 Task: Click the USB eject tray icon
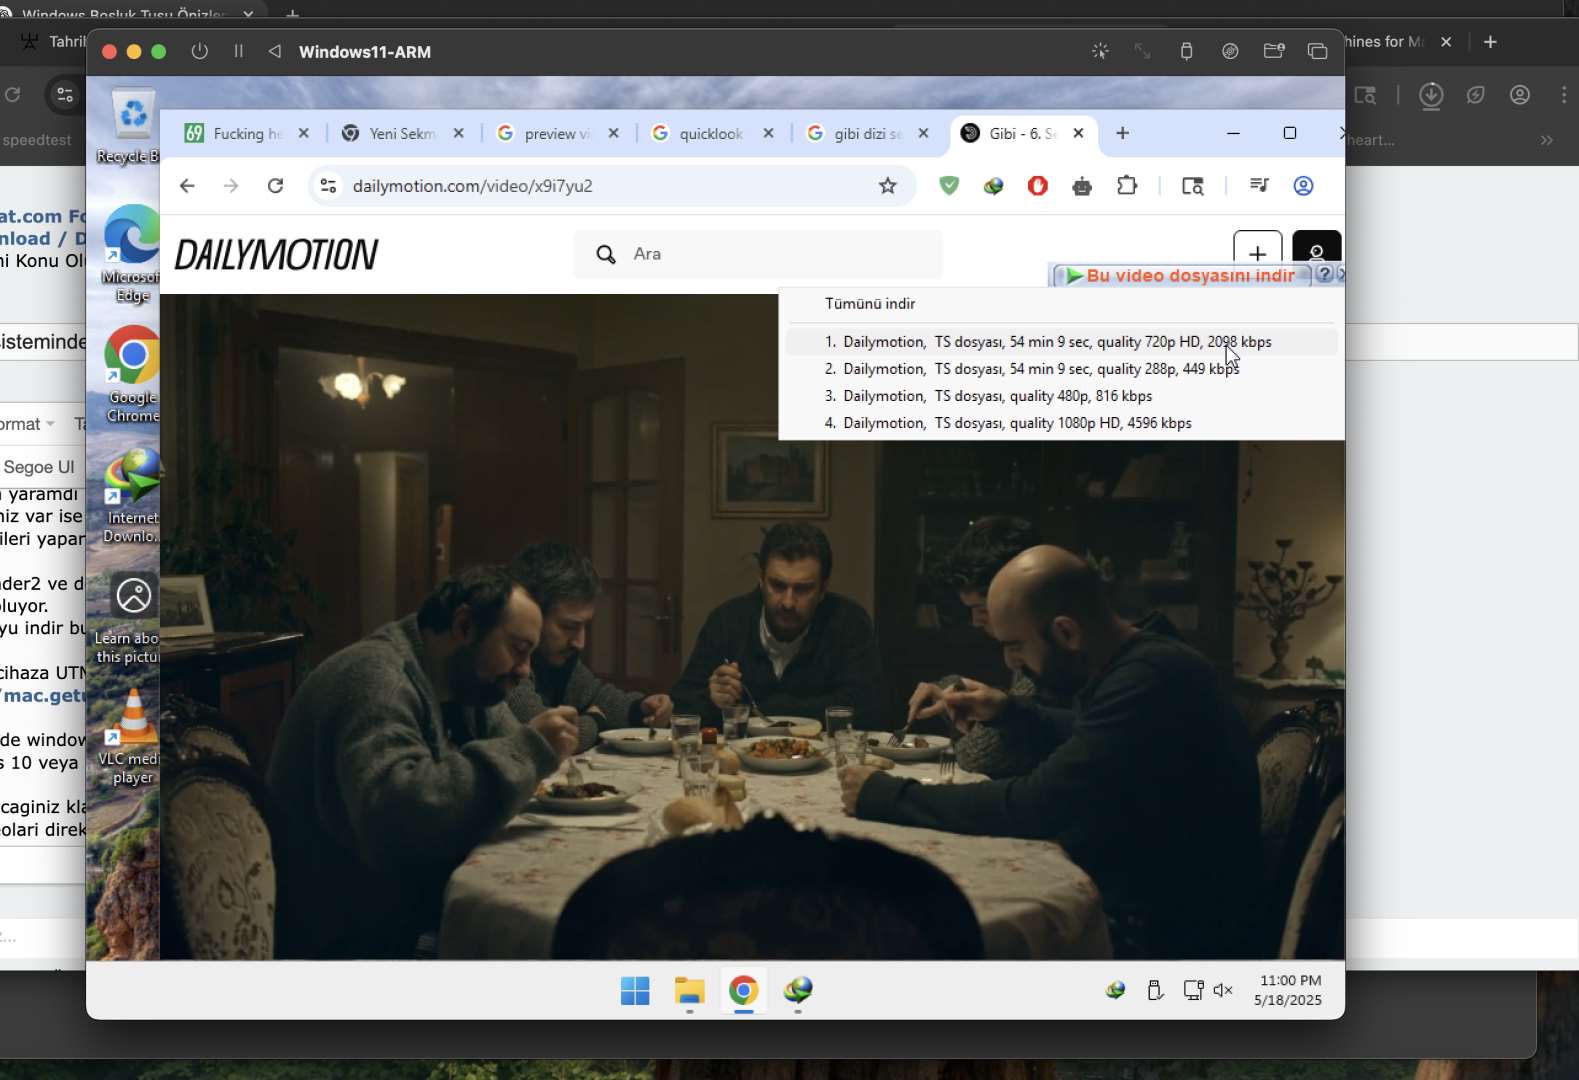click(1155, 990)
